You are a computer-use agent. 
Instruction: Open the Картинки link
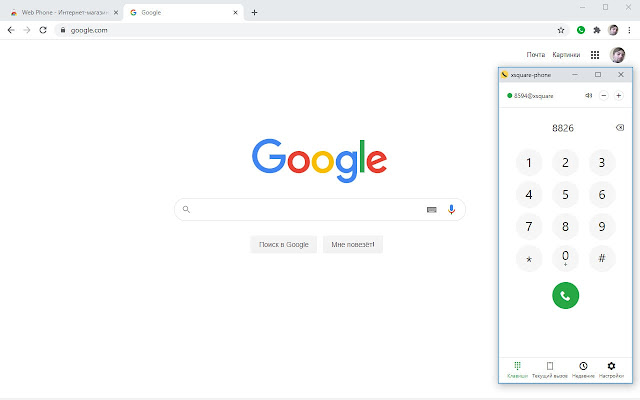pos(566,55)
